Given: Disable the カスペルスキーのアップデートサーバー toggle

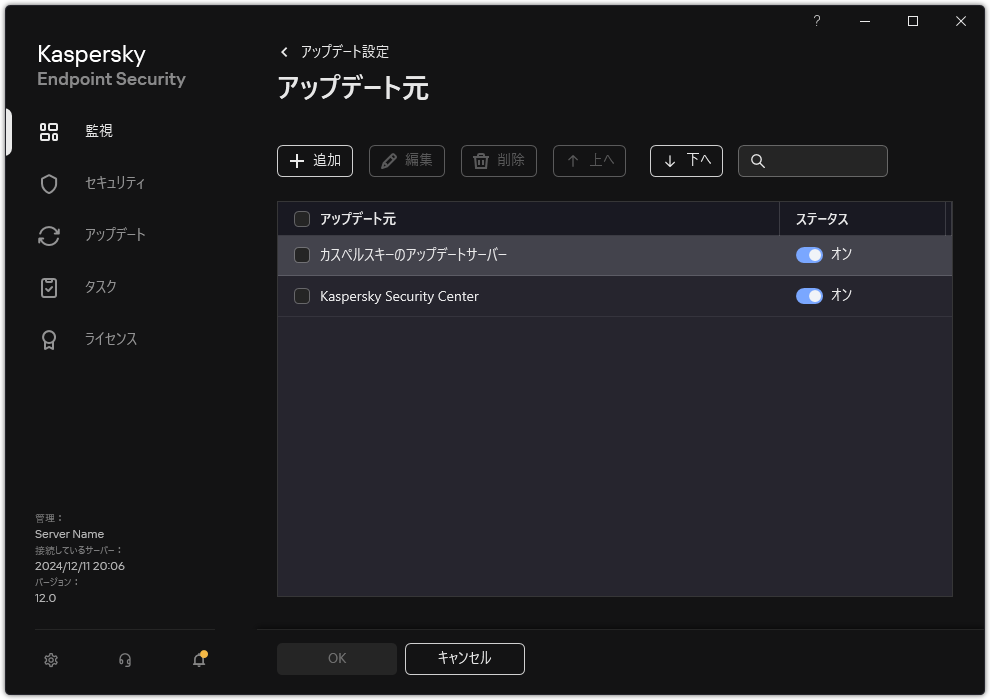Looking at the screenshot, I should point(810,255).
